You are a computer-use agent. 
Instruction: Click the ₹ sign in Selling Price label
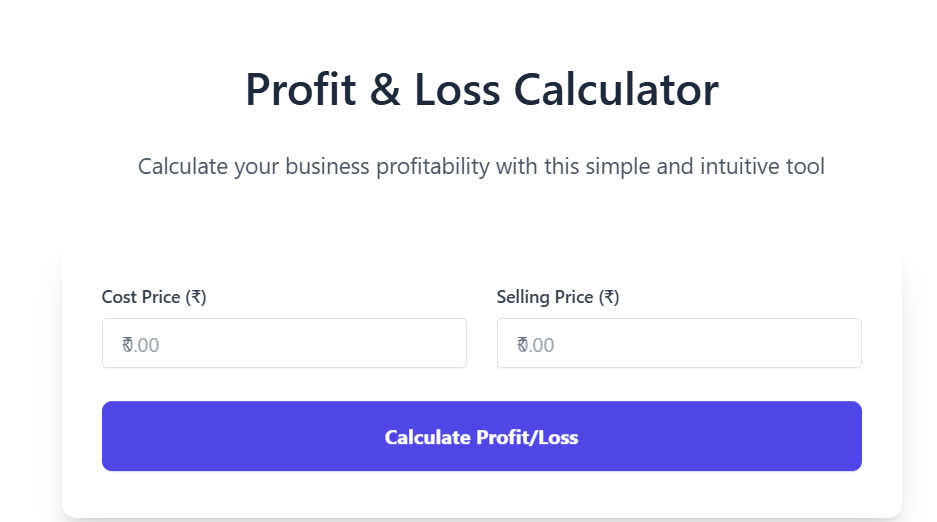(608, 297)
